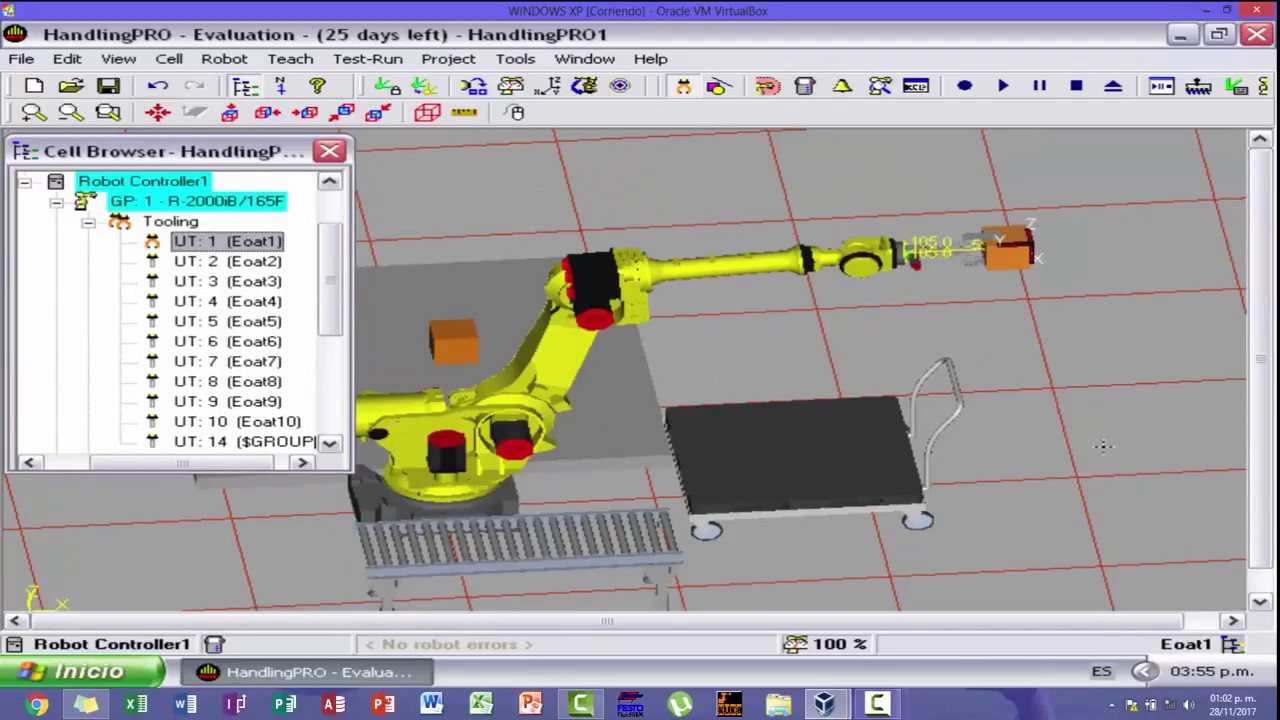This screenshot has height=720, width=1280.
Task: Select GP: 1 - R-2000iB/165F robot group
Action: click(197, 201)
